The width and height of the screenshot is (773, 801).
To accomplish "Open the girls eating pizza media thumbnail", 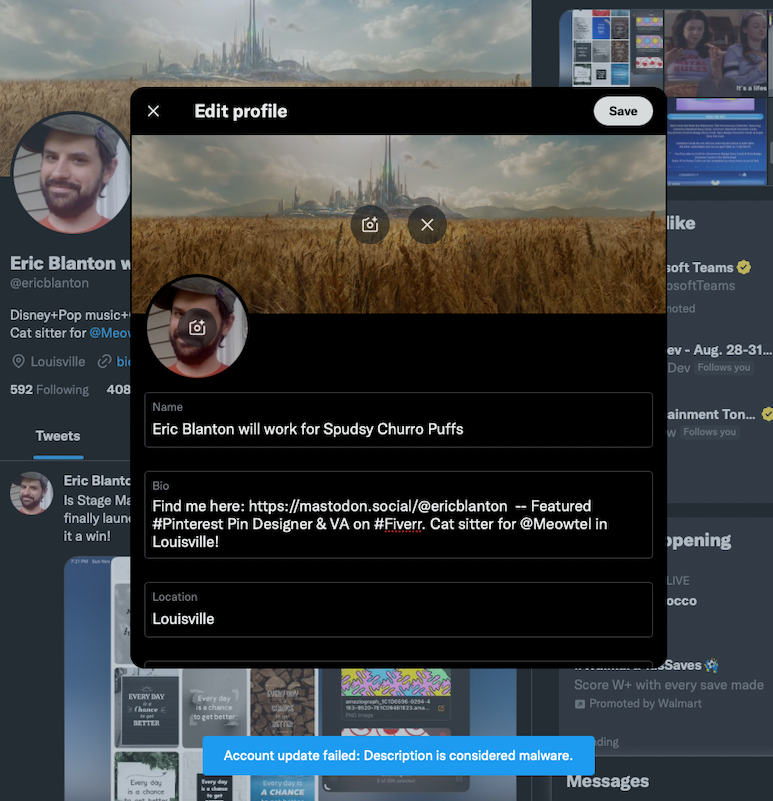I will pos(715,52).
